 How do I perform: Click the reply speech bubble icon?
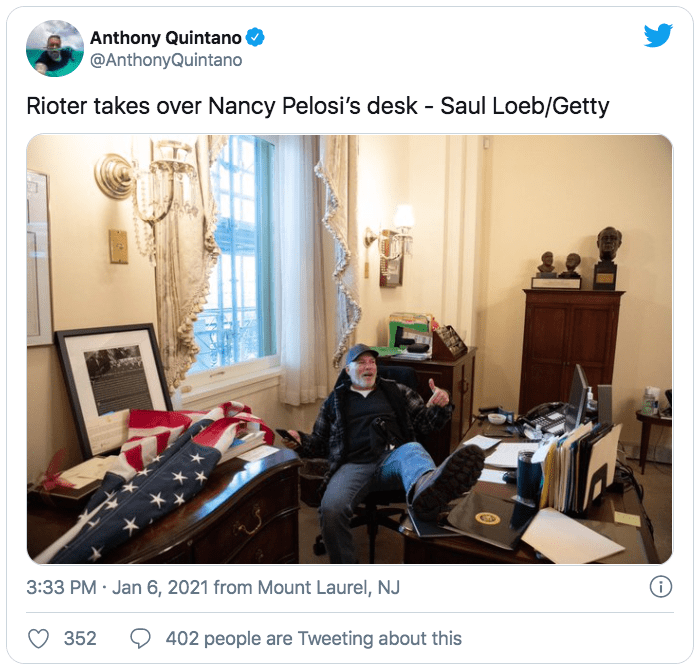pos(140,638)
